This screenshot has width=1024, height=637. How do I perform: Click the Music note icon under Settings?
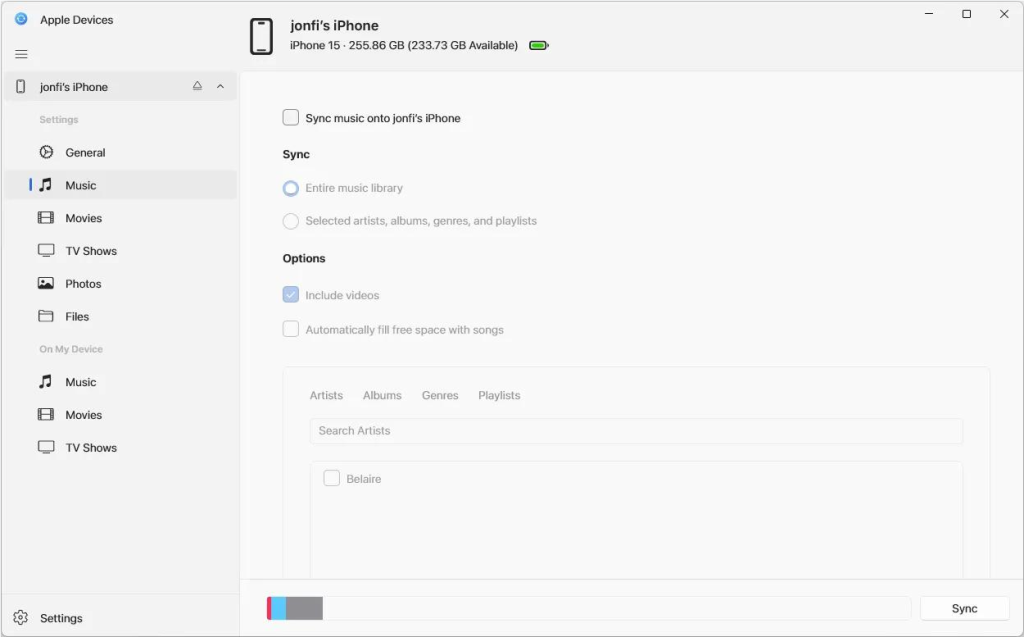click(46, 185)
